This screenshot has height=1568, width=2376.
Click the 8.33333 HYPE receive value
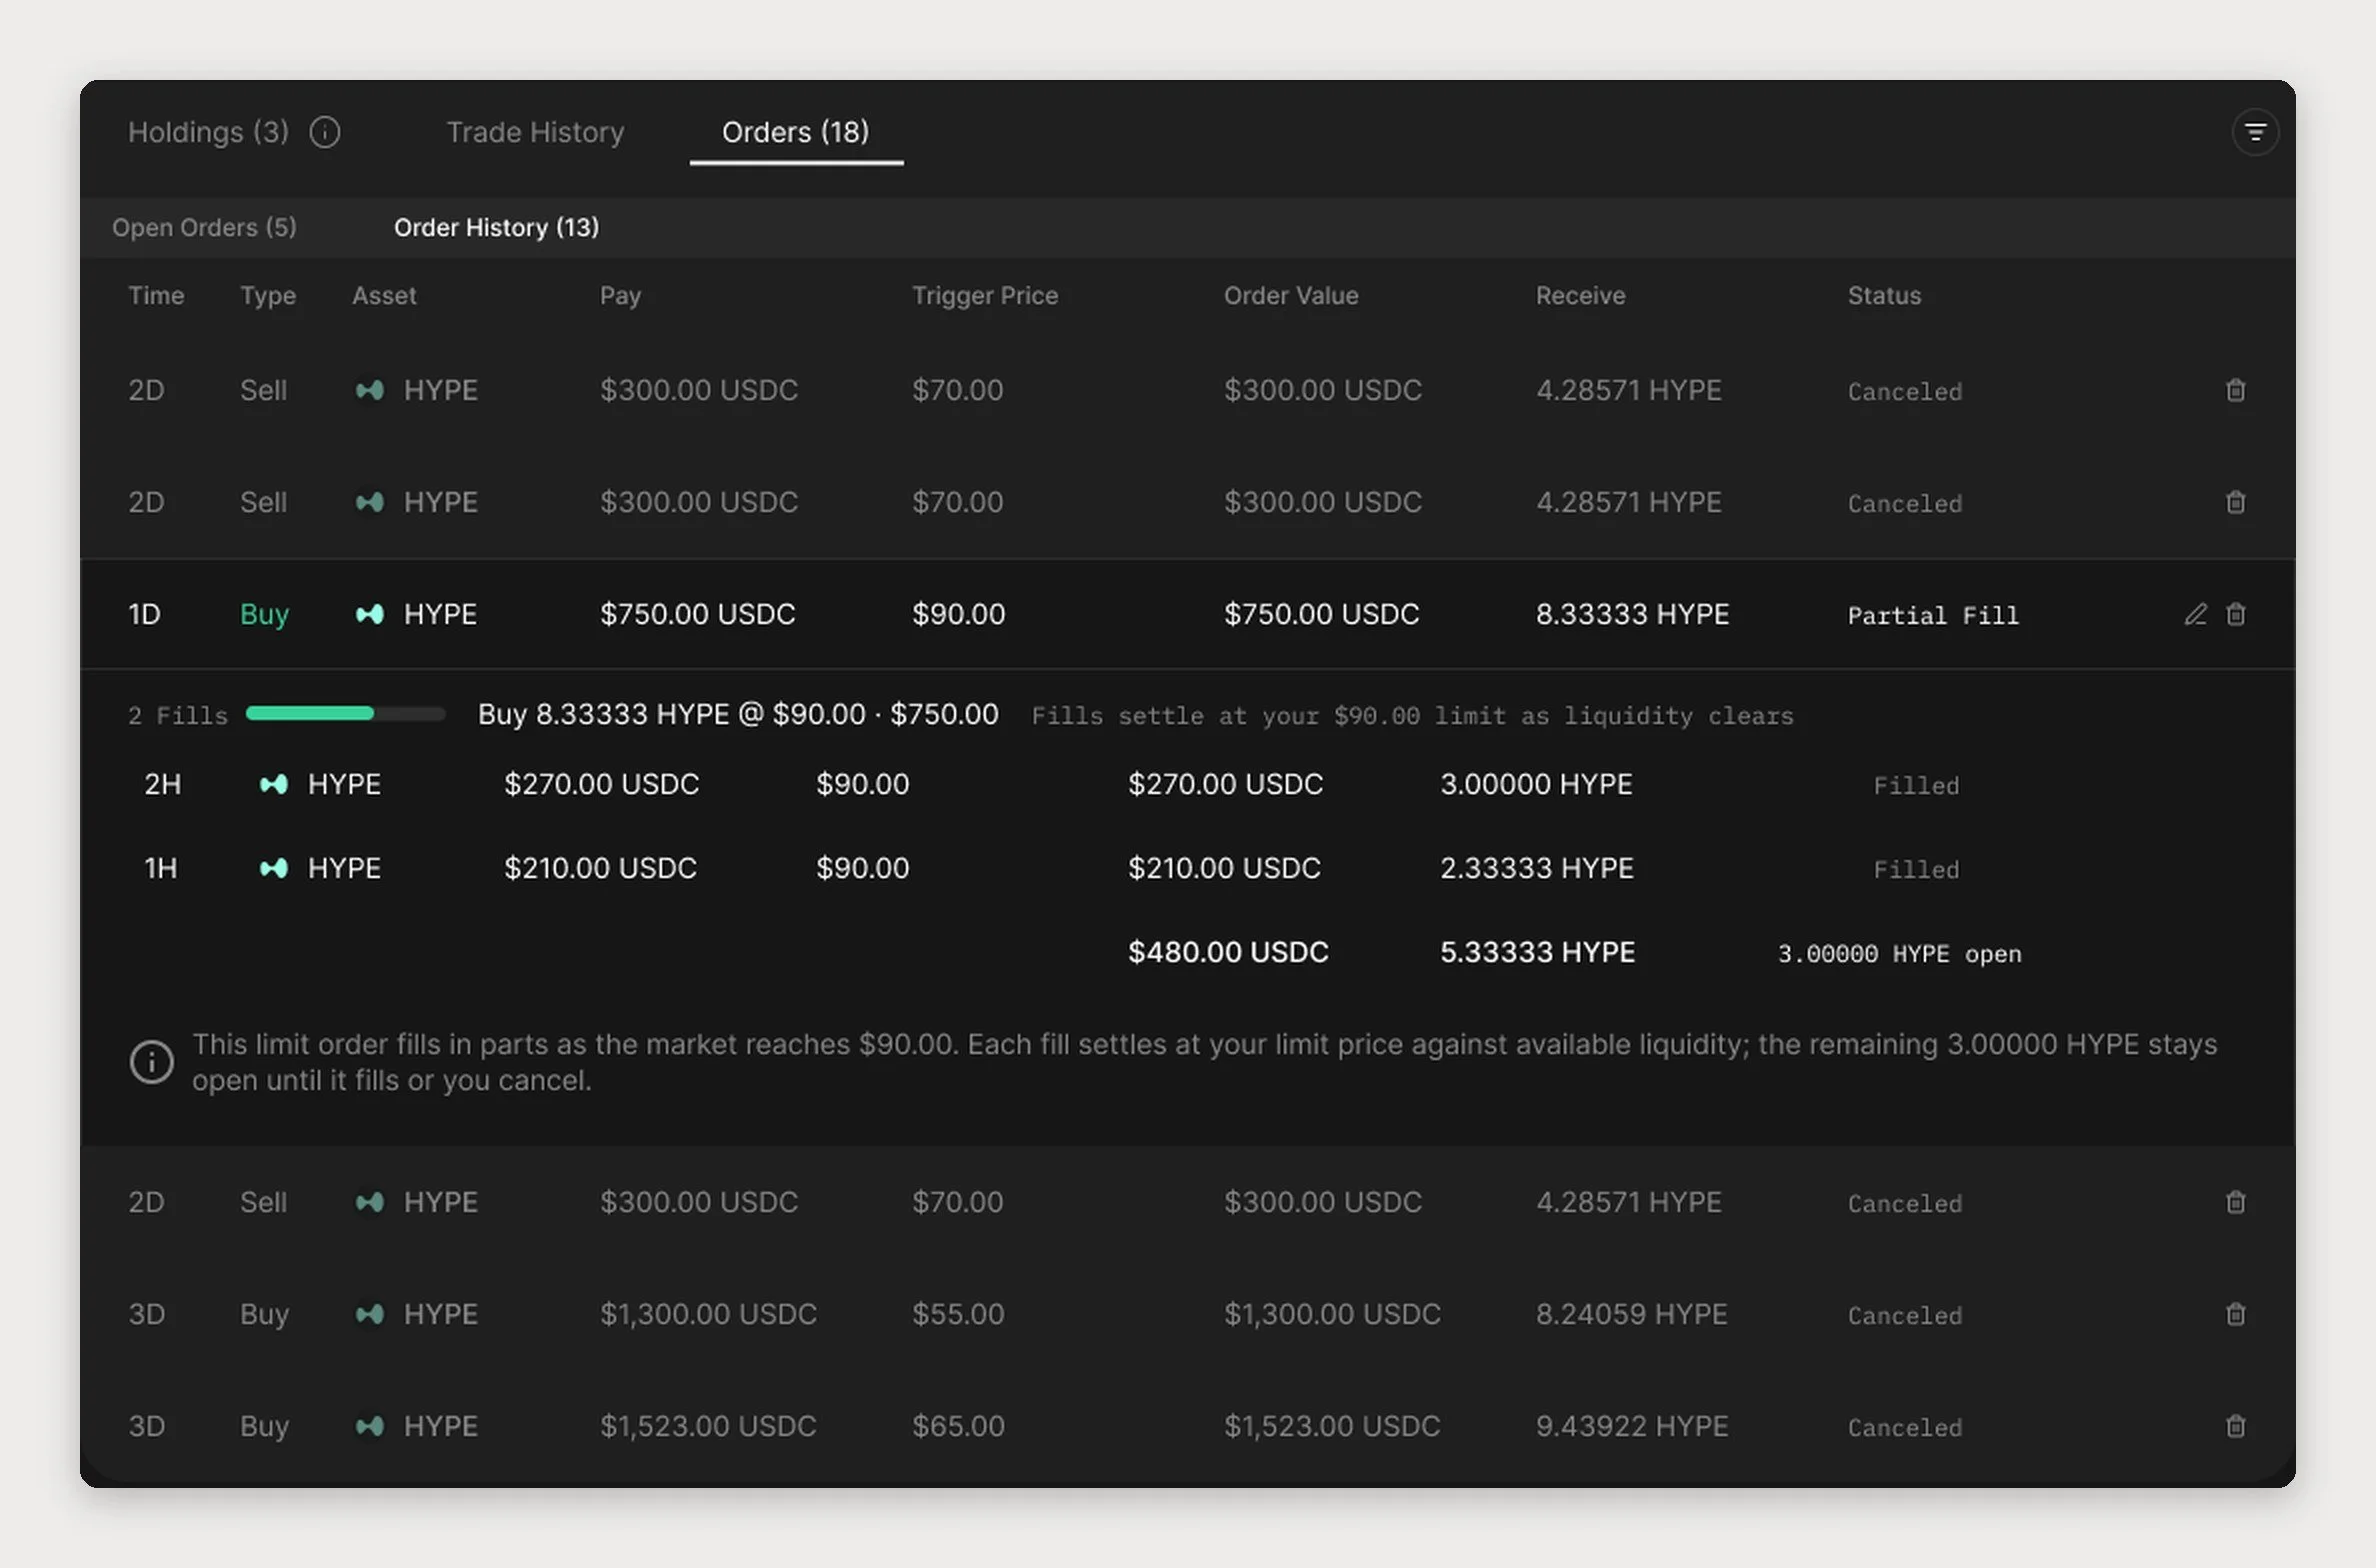point(1632,614)
